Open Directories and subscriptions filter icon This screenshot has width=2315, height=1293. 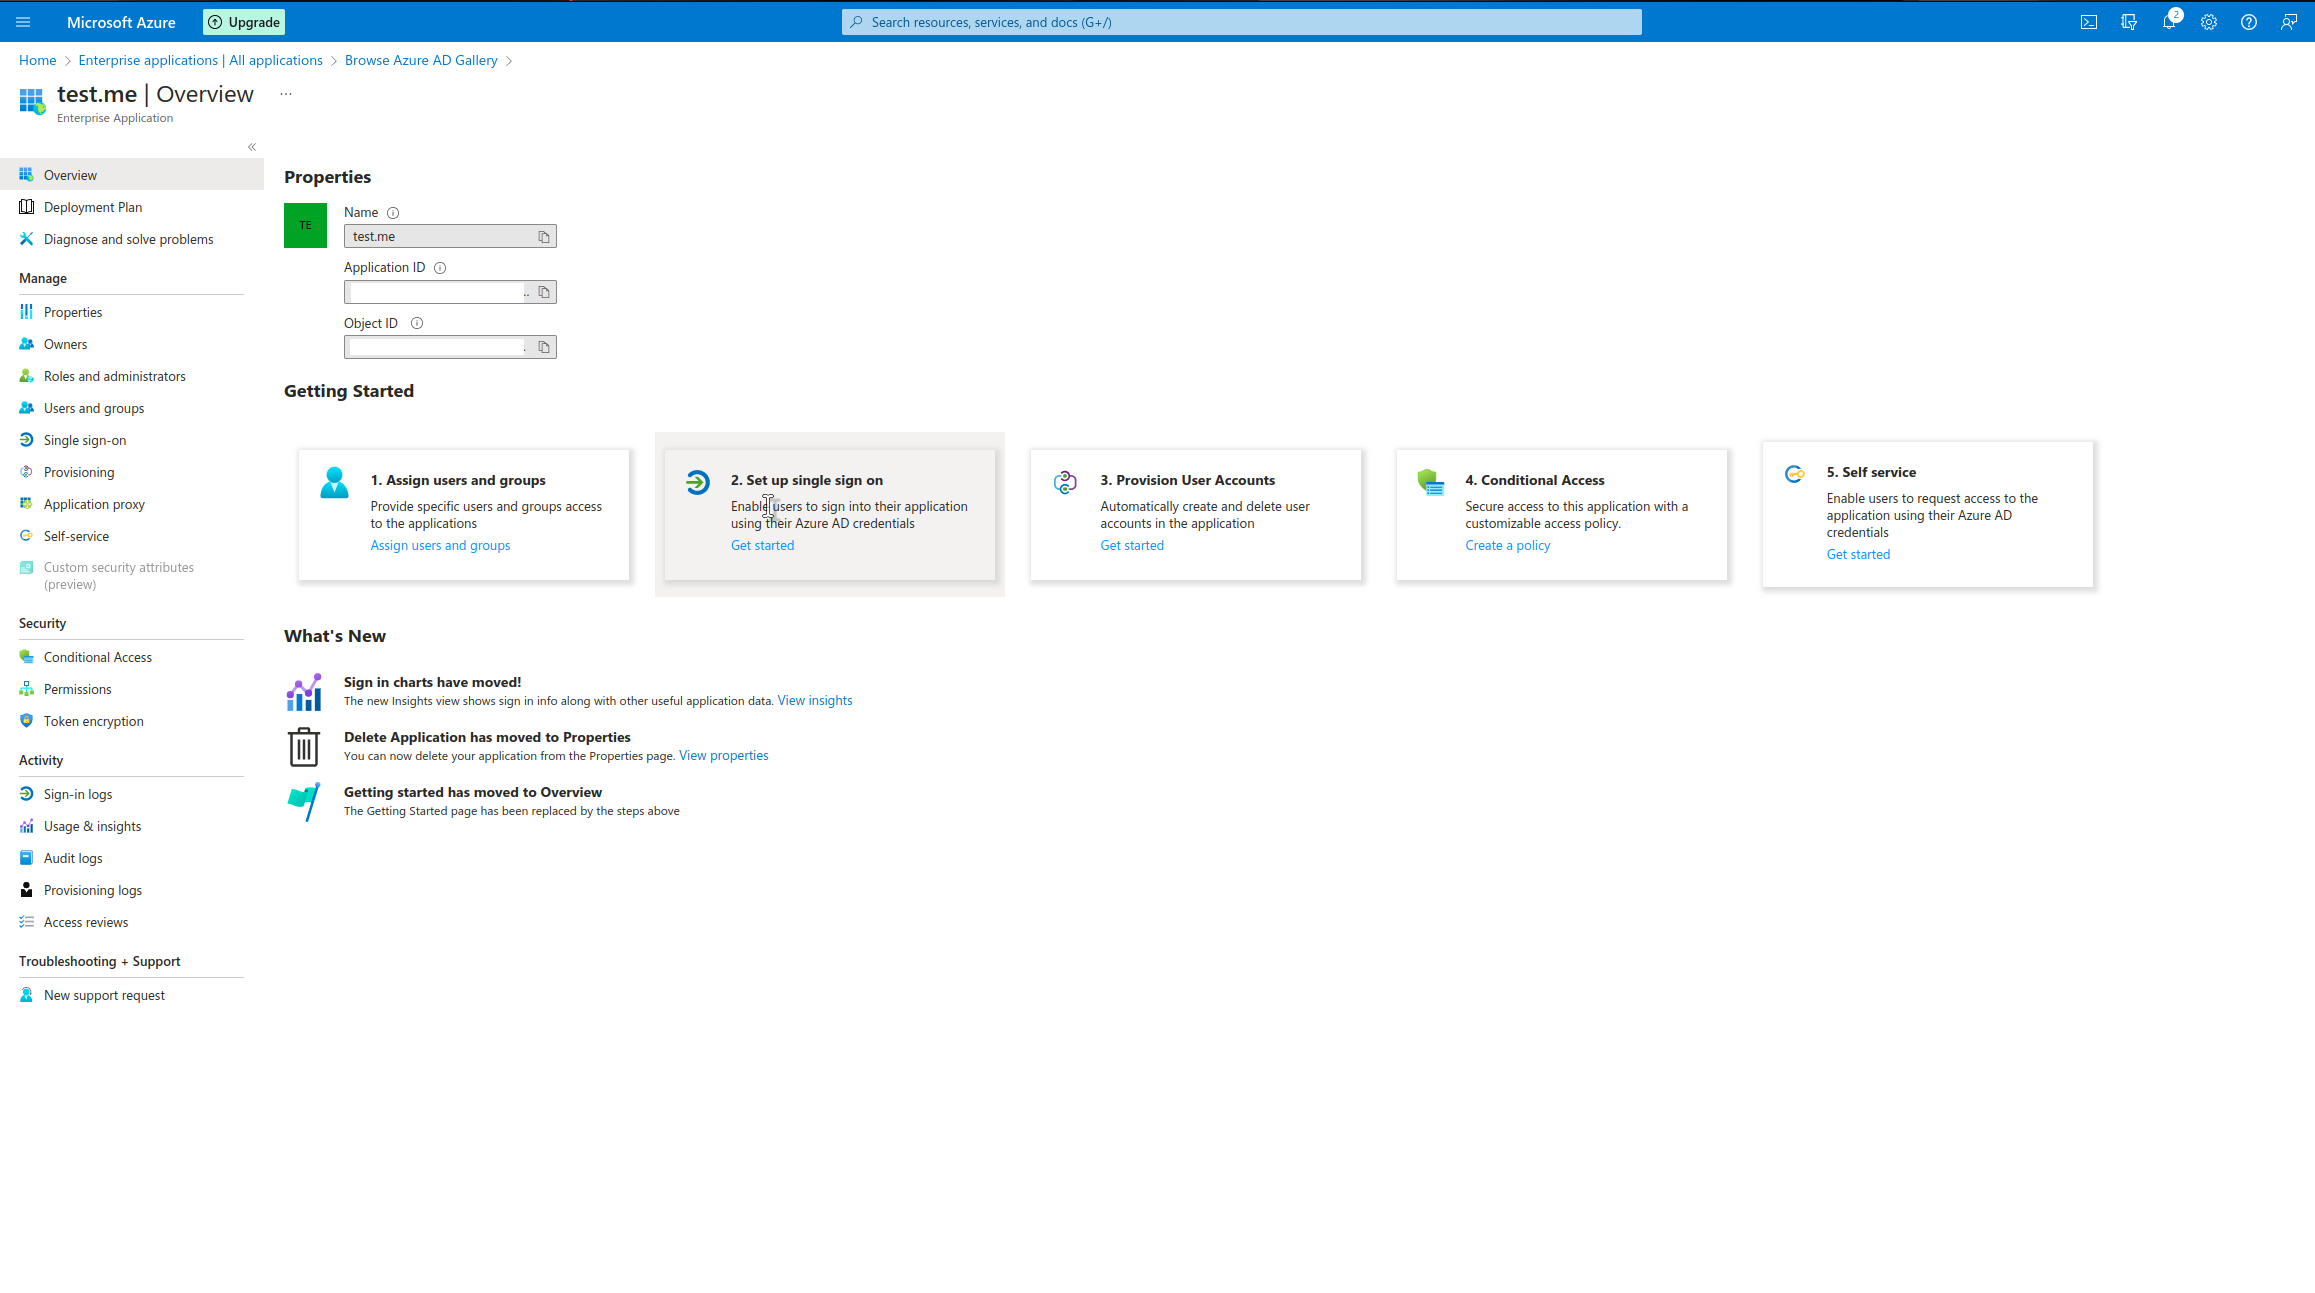click(x=2129, y=22)
